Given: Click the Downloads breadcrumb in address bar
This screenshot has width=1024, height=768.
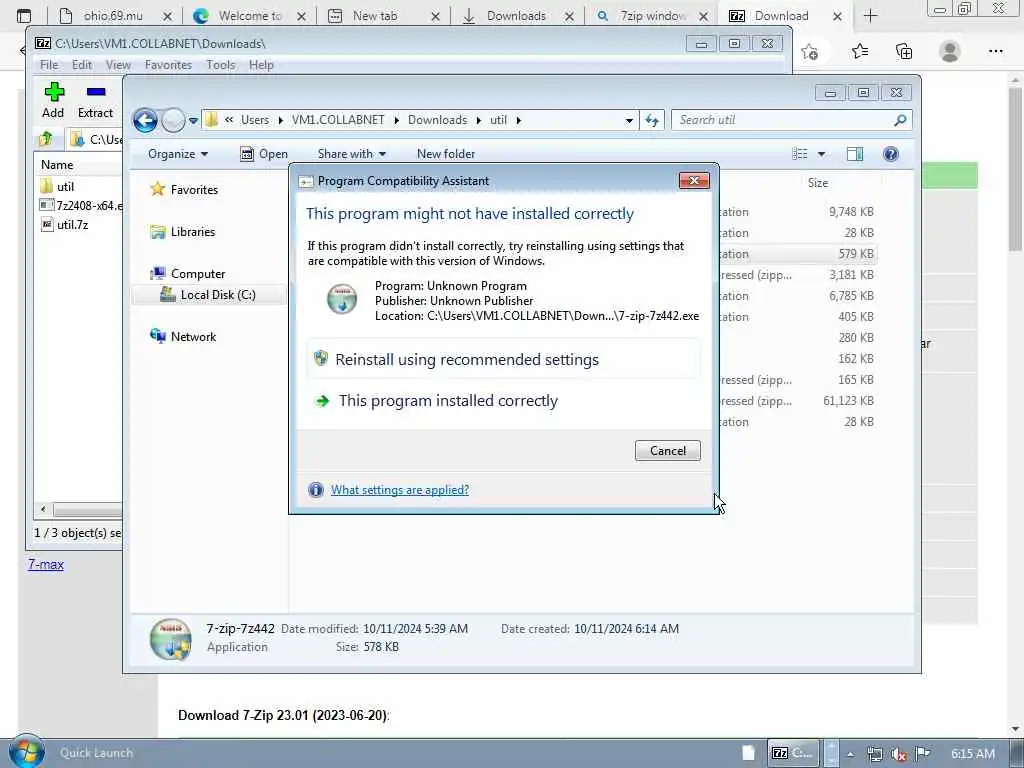Looking at the screenshot, I should [x=438, y=120].
